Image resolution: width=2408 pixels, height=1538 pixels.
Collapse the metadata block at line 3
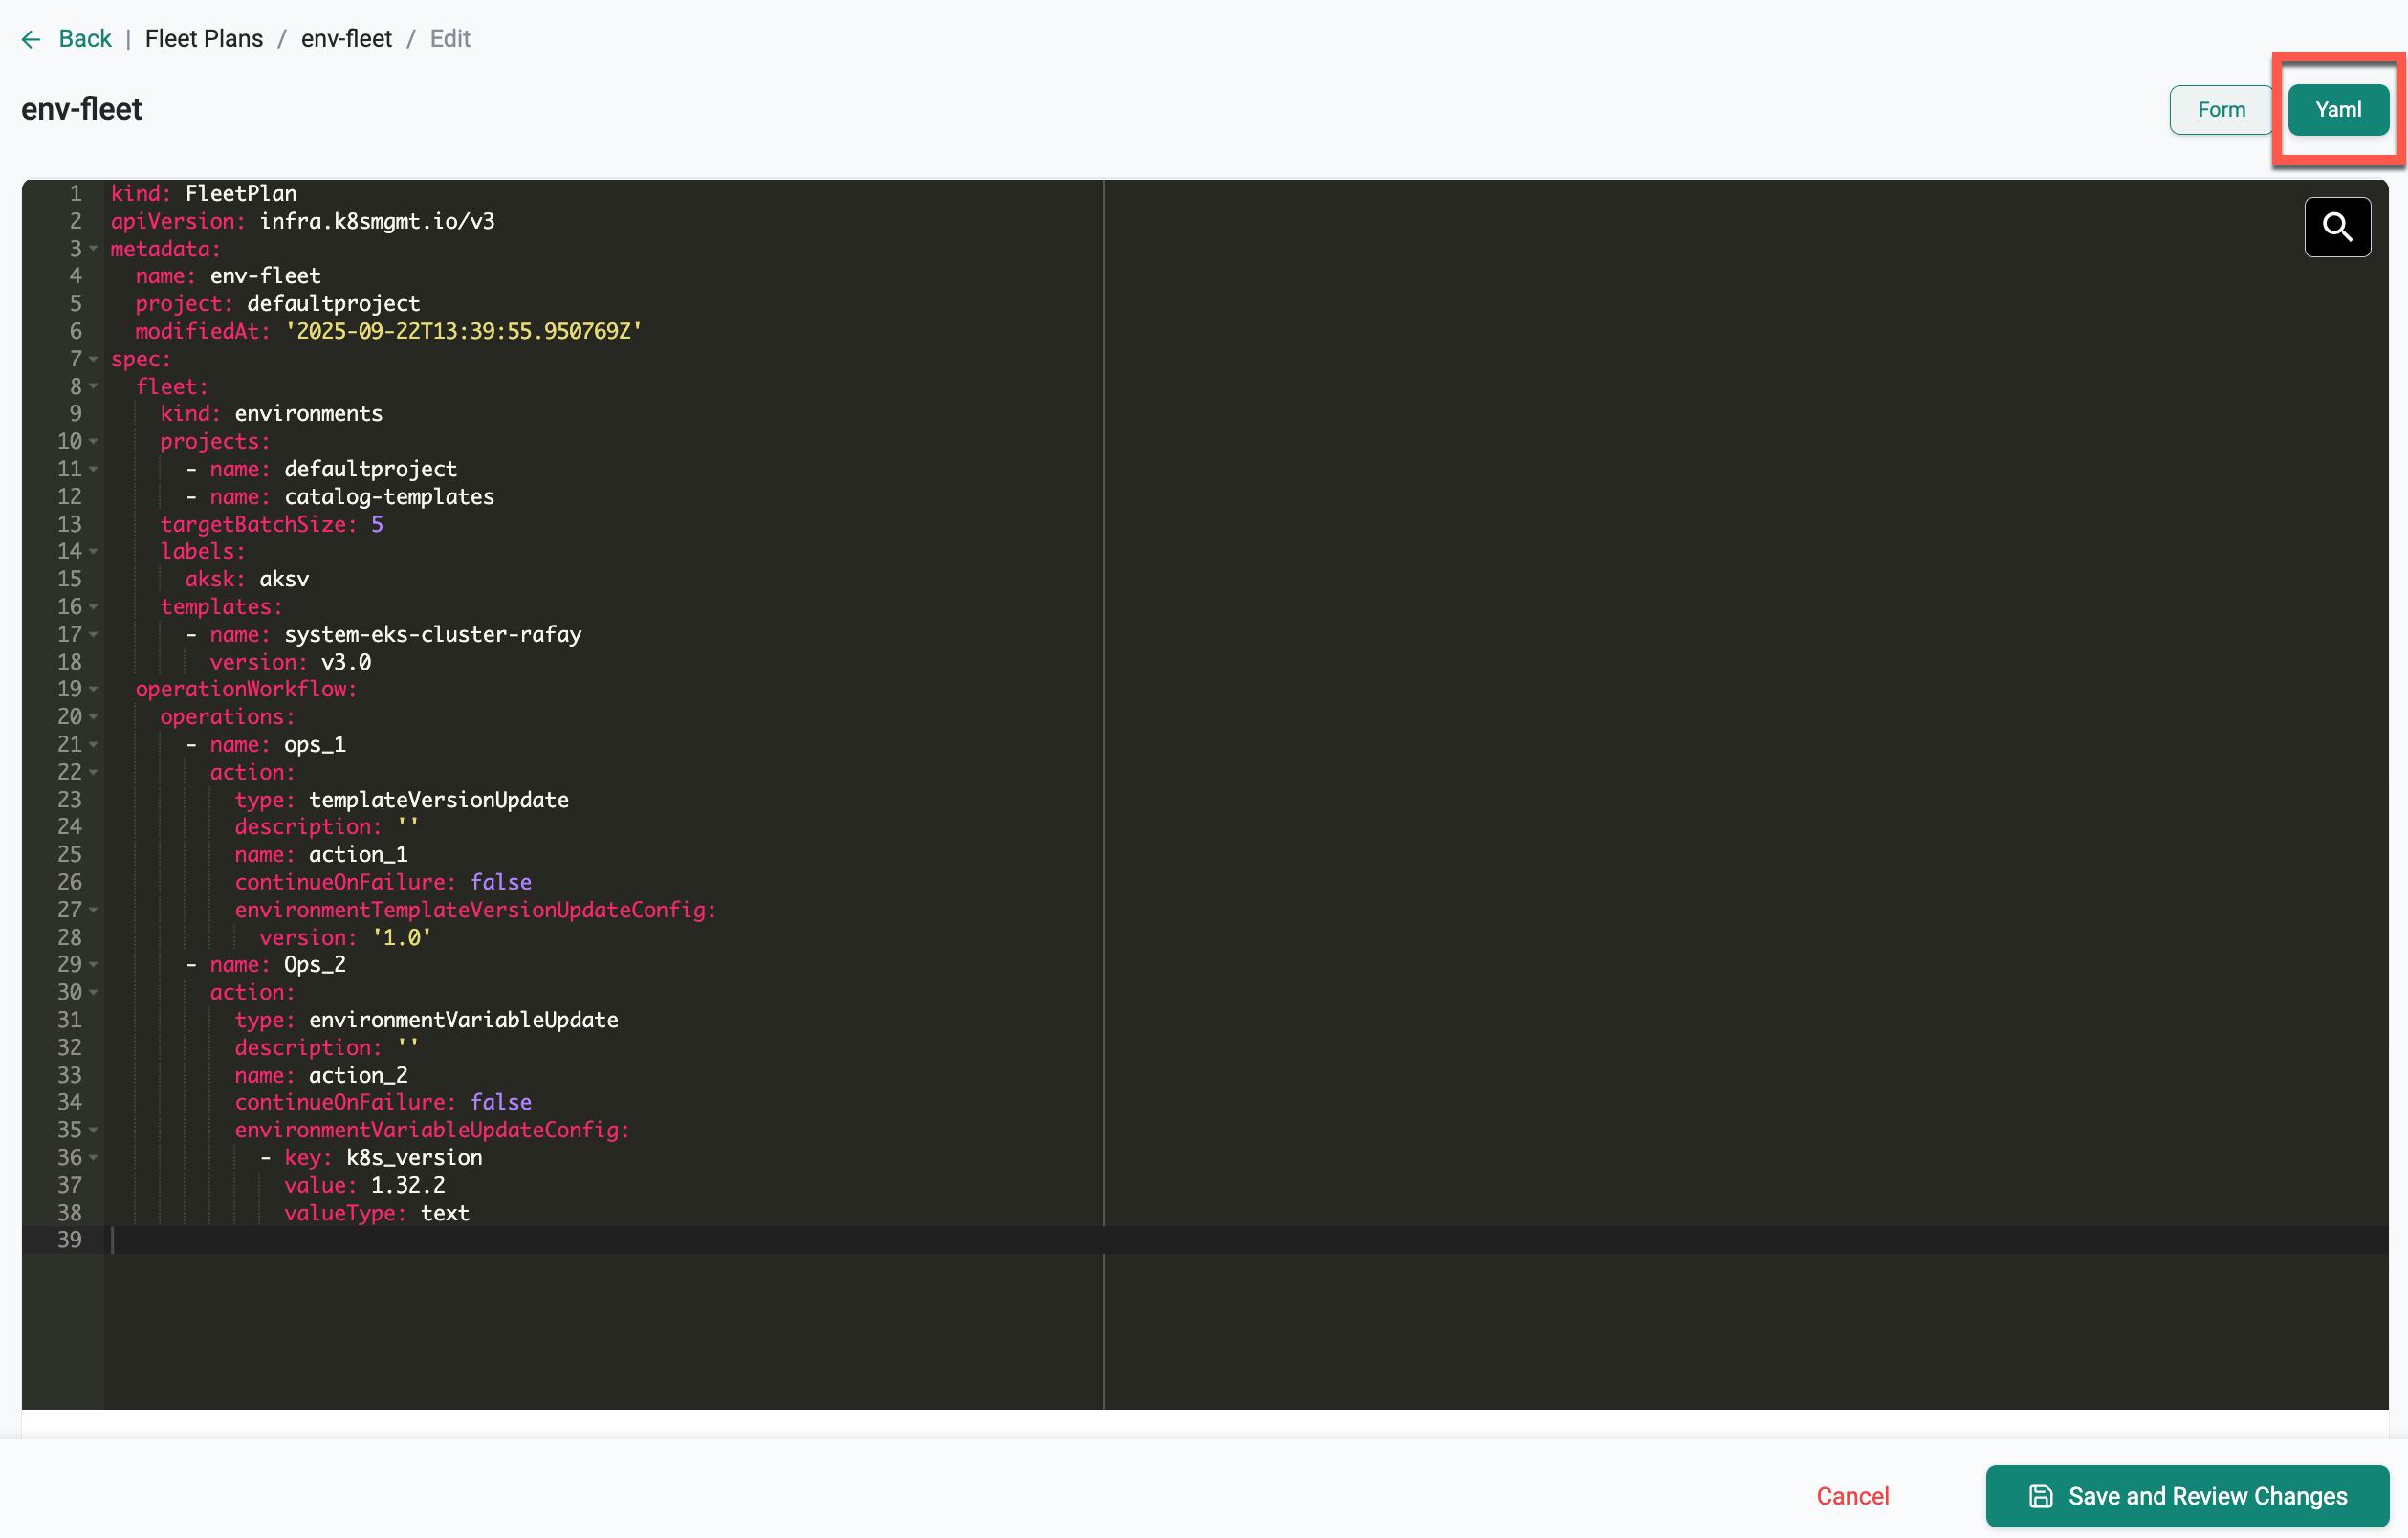point(93,249)
